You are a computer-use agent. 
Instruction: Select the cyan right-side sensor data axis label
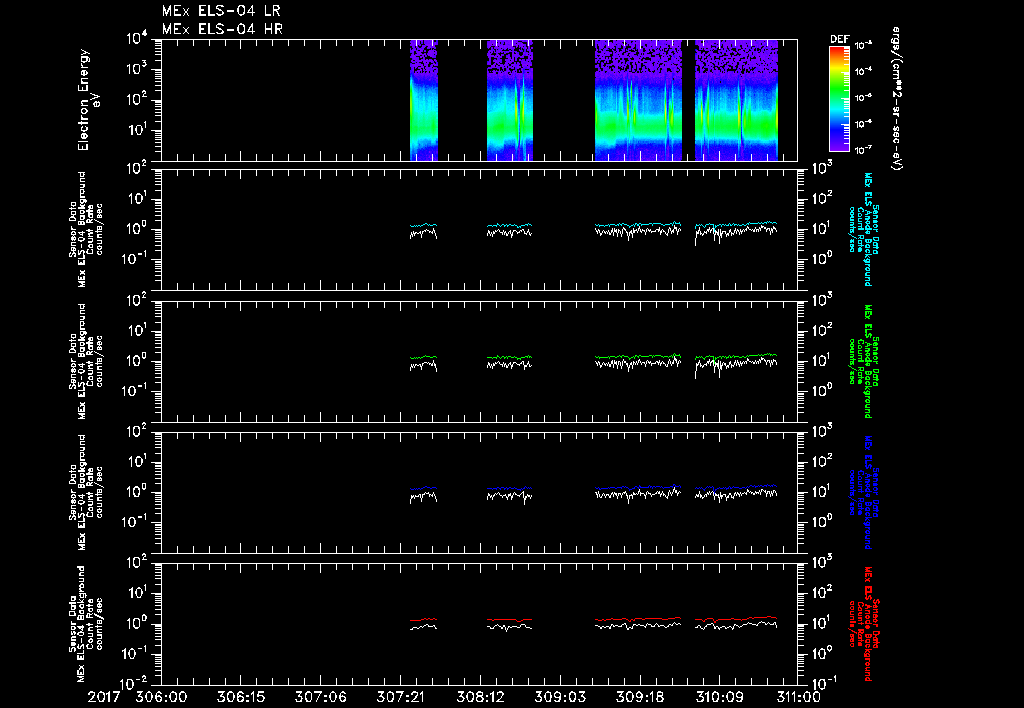point(863,229)
